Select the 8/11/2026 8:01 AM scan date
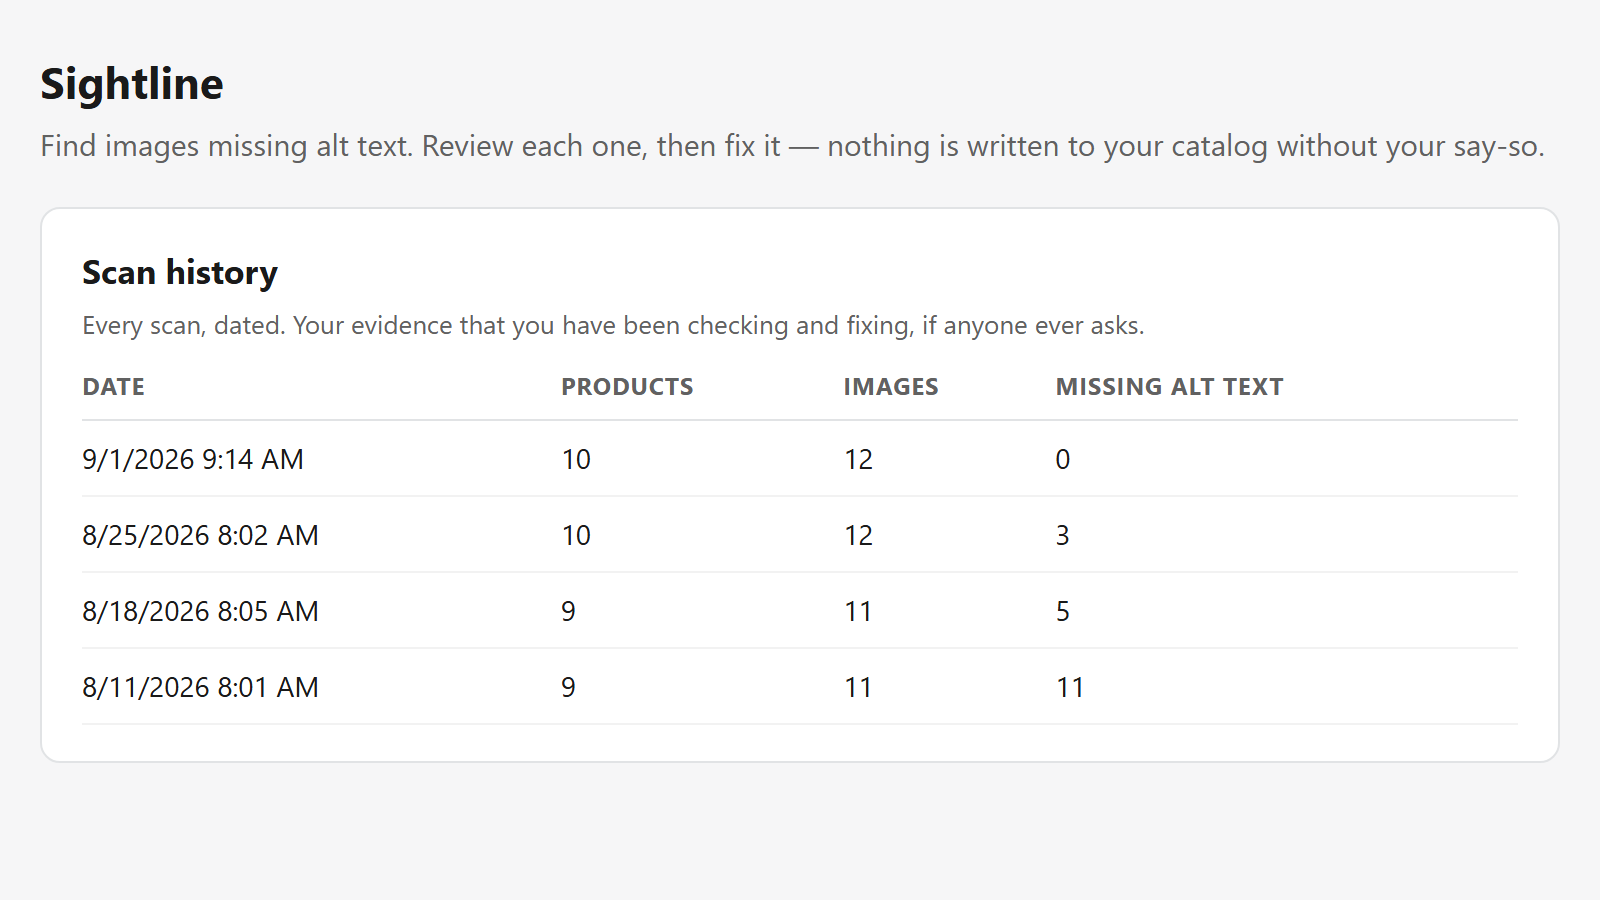Image resolution: width=1600 pixels, height=900 pixels. pos(200,687)
